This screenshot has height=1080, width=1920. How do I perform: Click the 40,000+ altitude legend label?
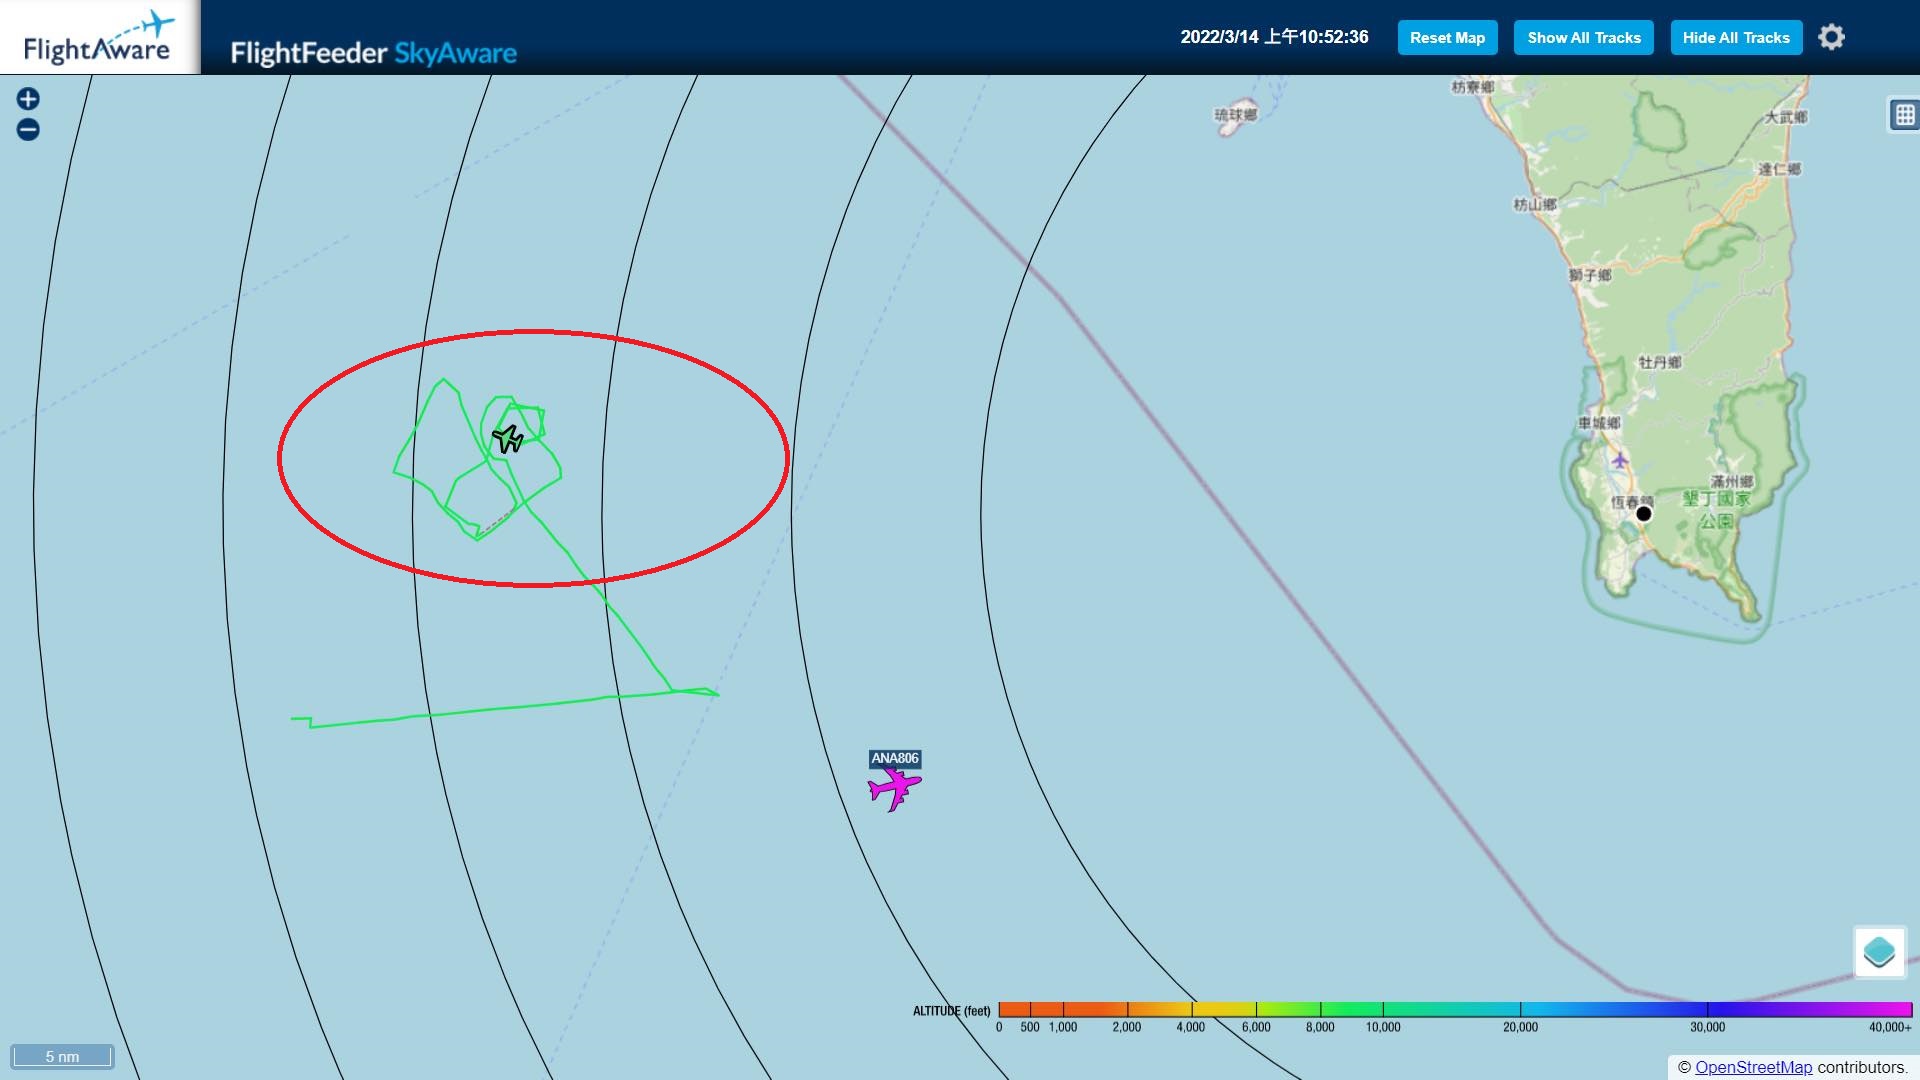[1890, 1027]
